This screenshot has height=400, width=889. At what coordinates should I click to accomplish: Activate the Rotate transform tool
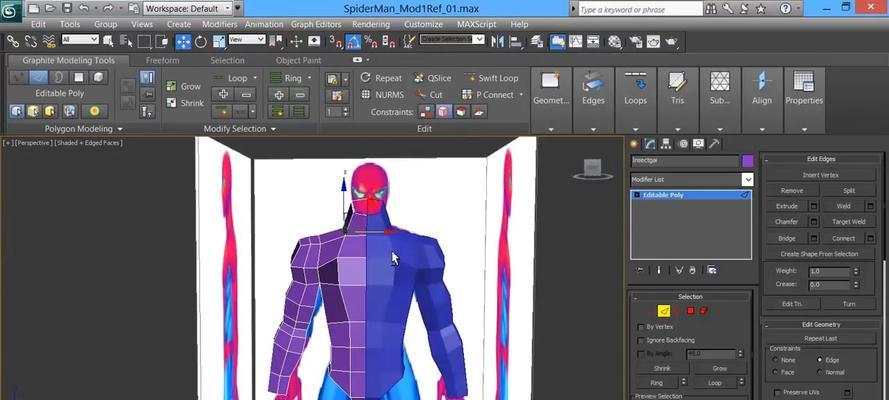pos(201,41)
